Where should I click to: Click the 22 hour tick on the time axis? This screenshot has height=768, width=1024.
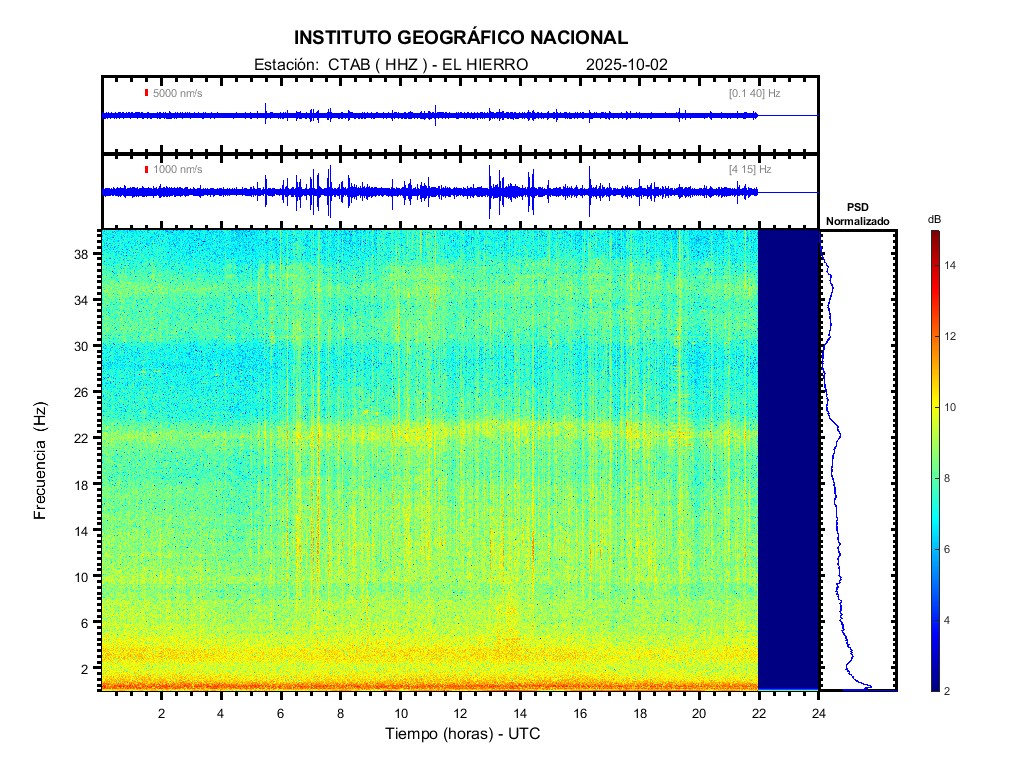(759, 713)
